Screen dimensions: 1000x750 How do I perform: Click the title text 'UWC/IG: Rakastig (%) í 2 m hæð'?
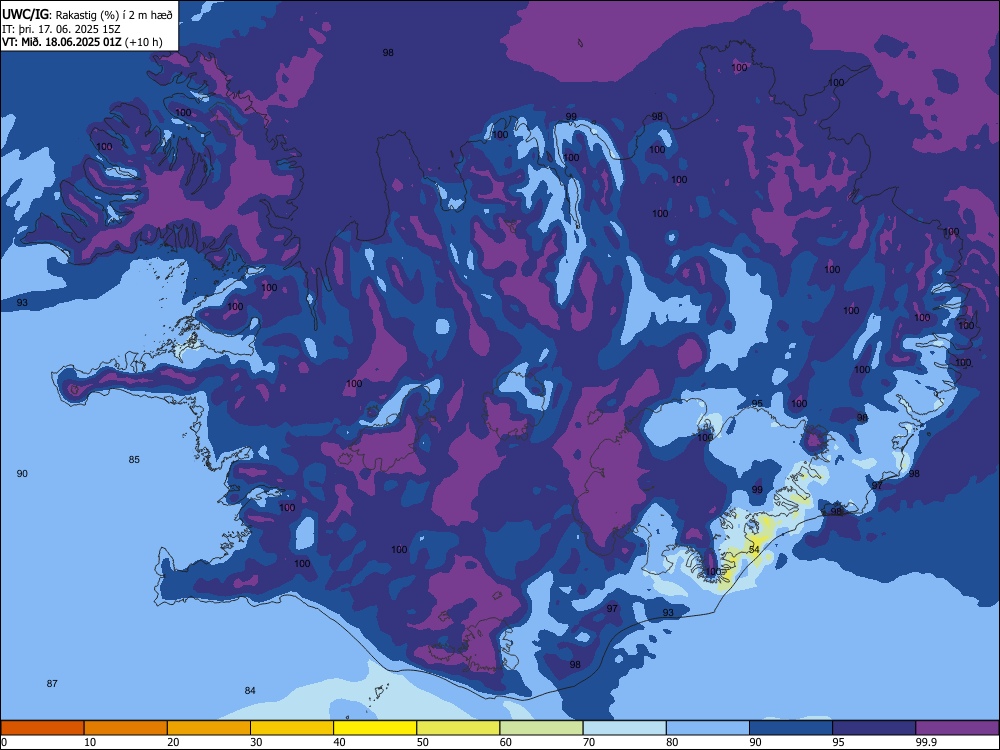click(87, 15)
